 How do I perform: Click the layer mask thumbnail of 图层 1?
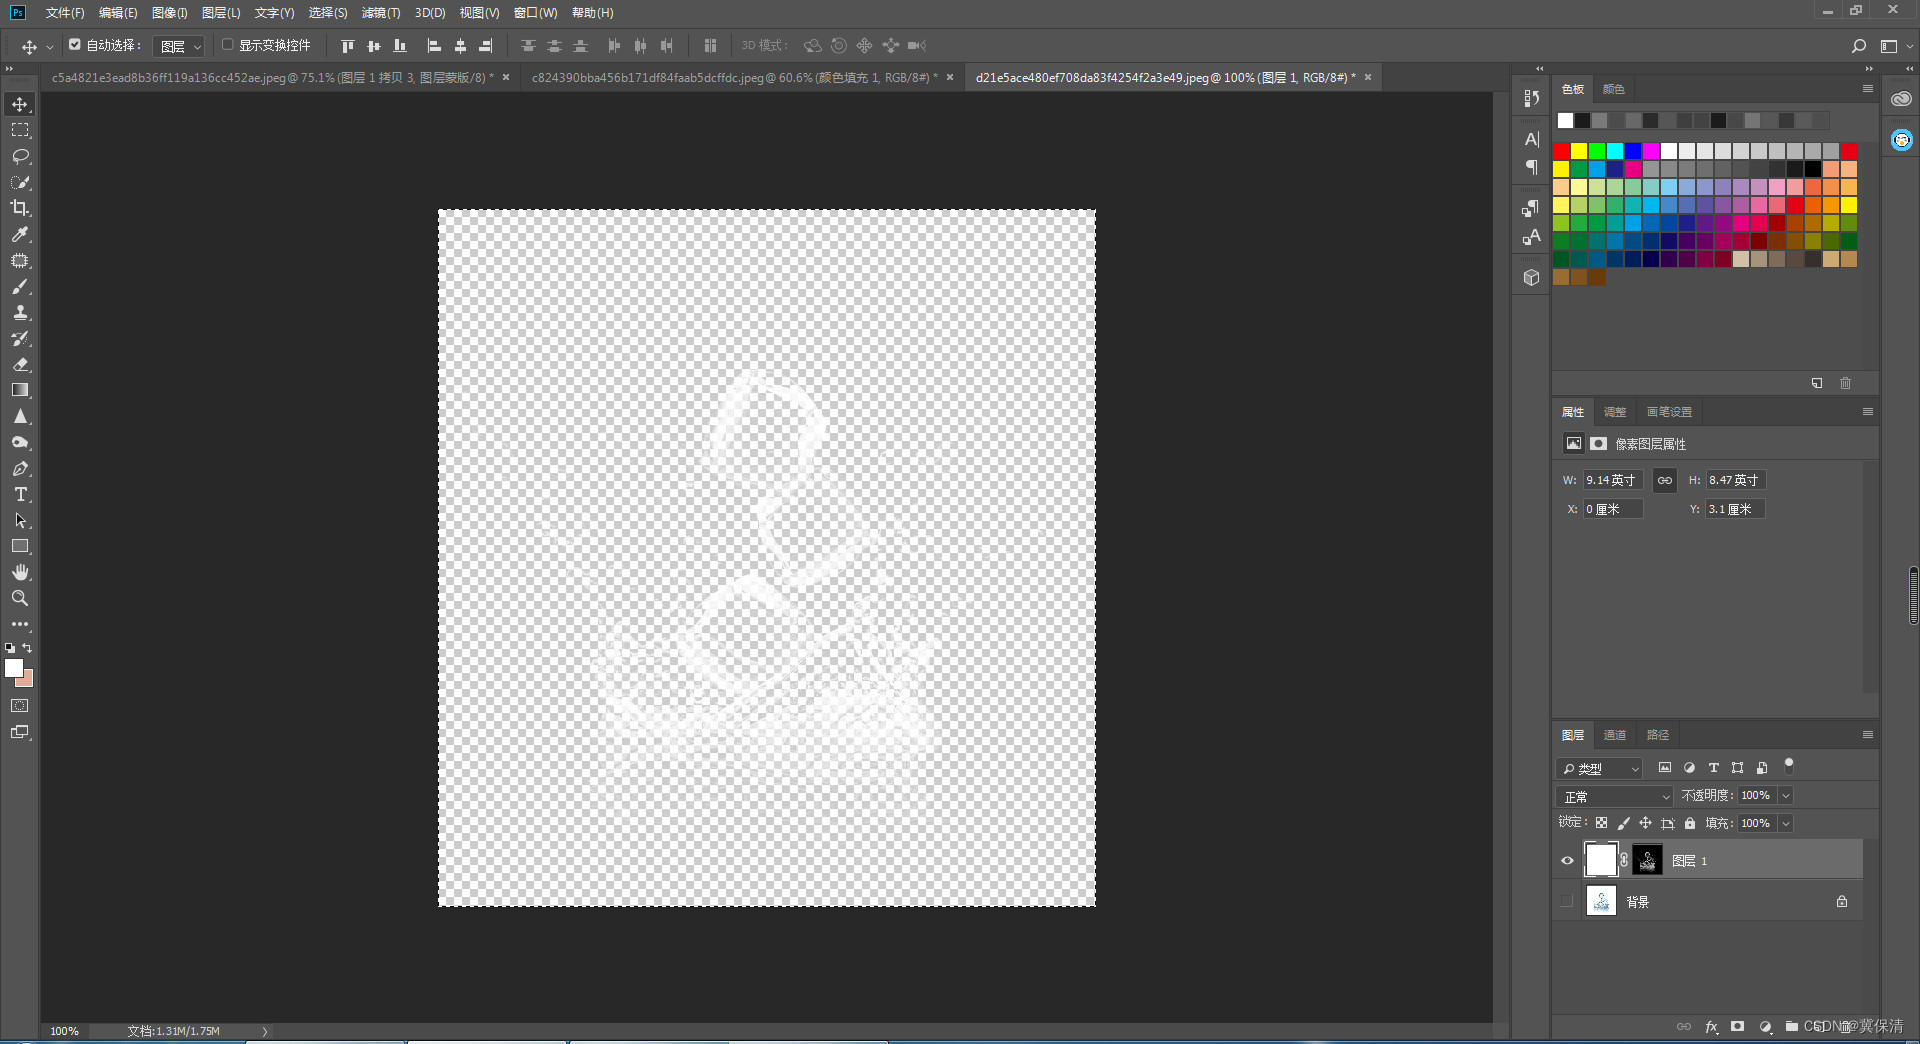pos(1647,860)
